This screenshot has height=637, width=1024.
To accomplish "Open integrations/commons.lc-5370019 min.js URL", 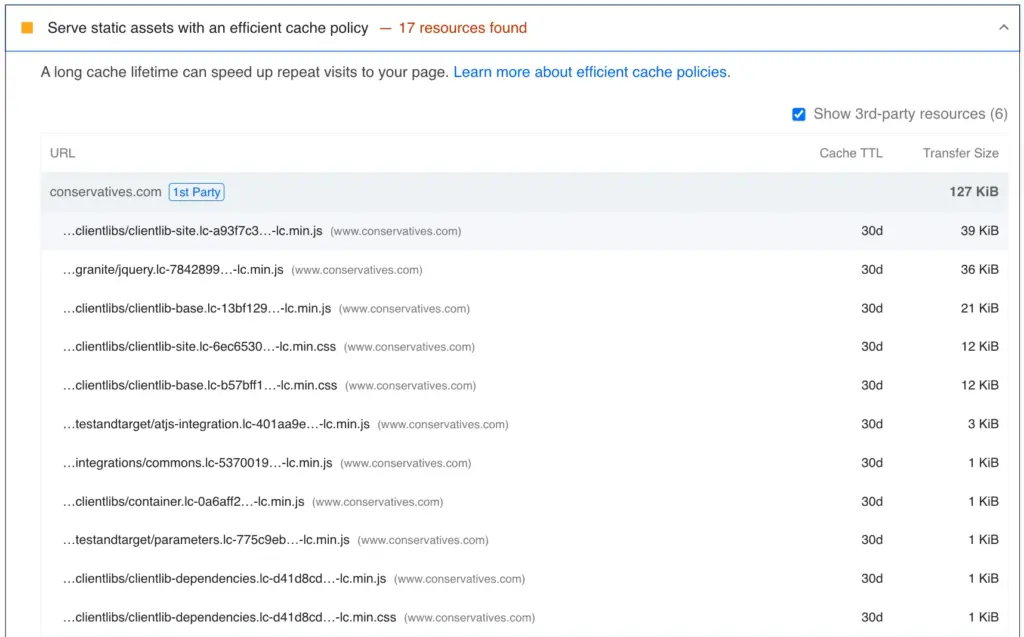I will point(197,463).
